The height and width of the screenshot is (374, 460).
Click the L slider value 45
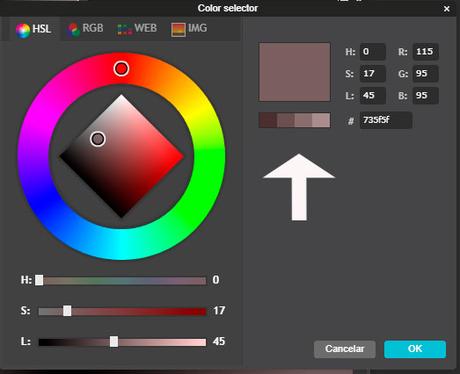(x=219, y=342)
